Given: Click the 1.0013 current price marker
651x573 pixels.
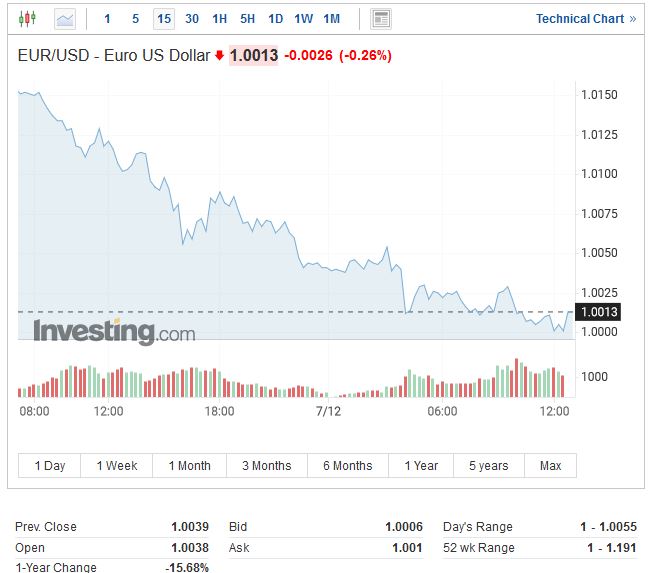Looking at the screenshot, I should [x=600, y=312].
